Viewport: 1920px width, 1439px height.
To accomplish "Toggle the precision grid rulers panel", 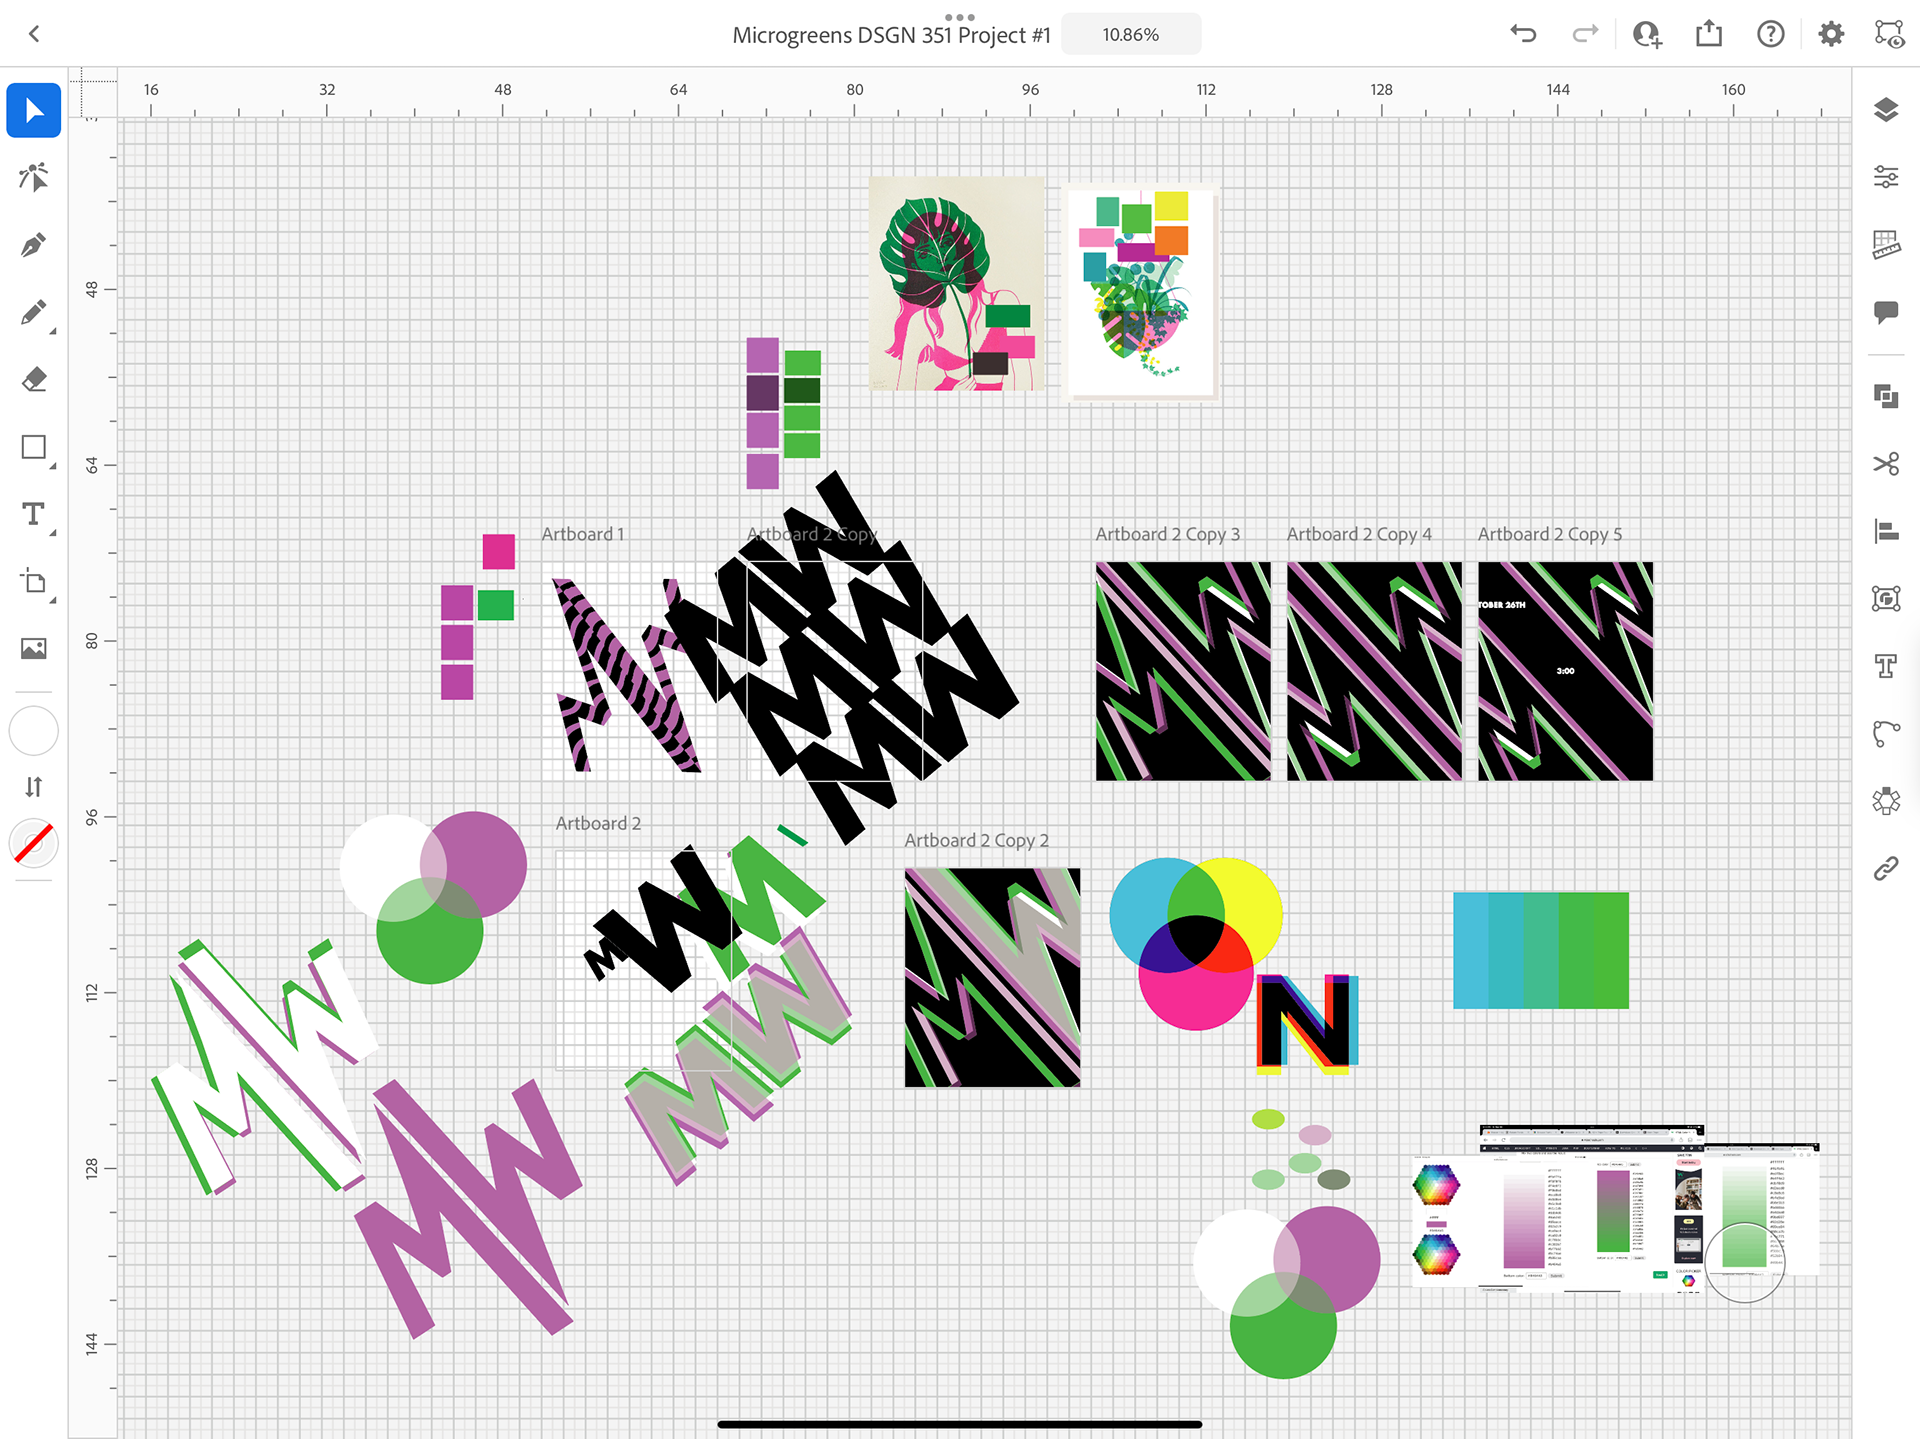I will tap(1885, 244).
